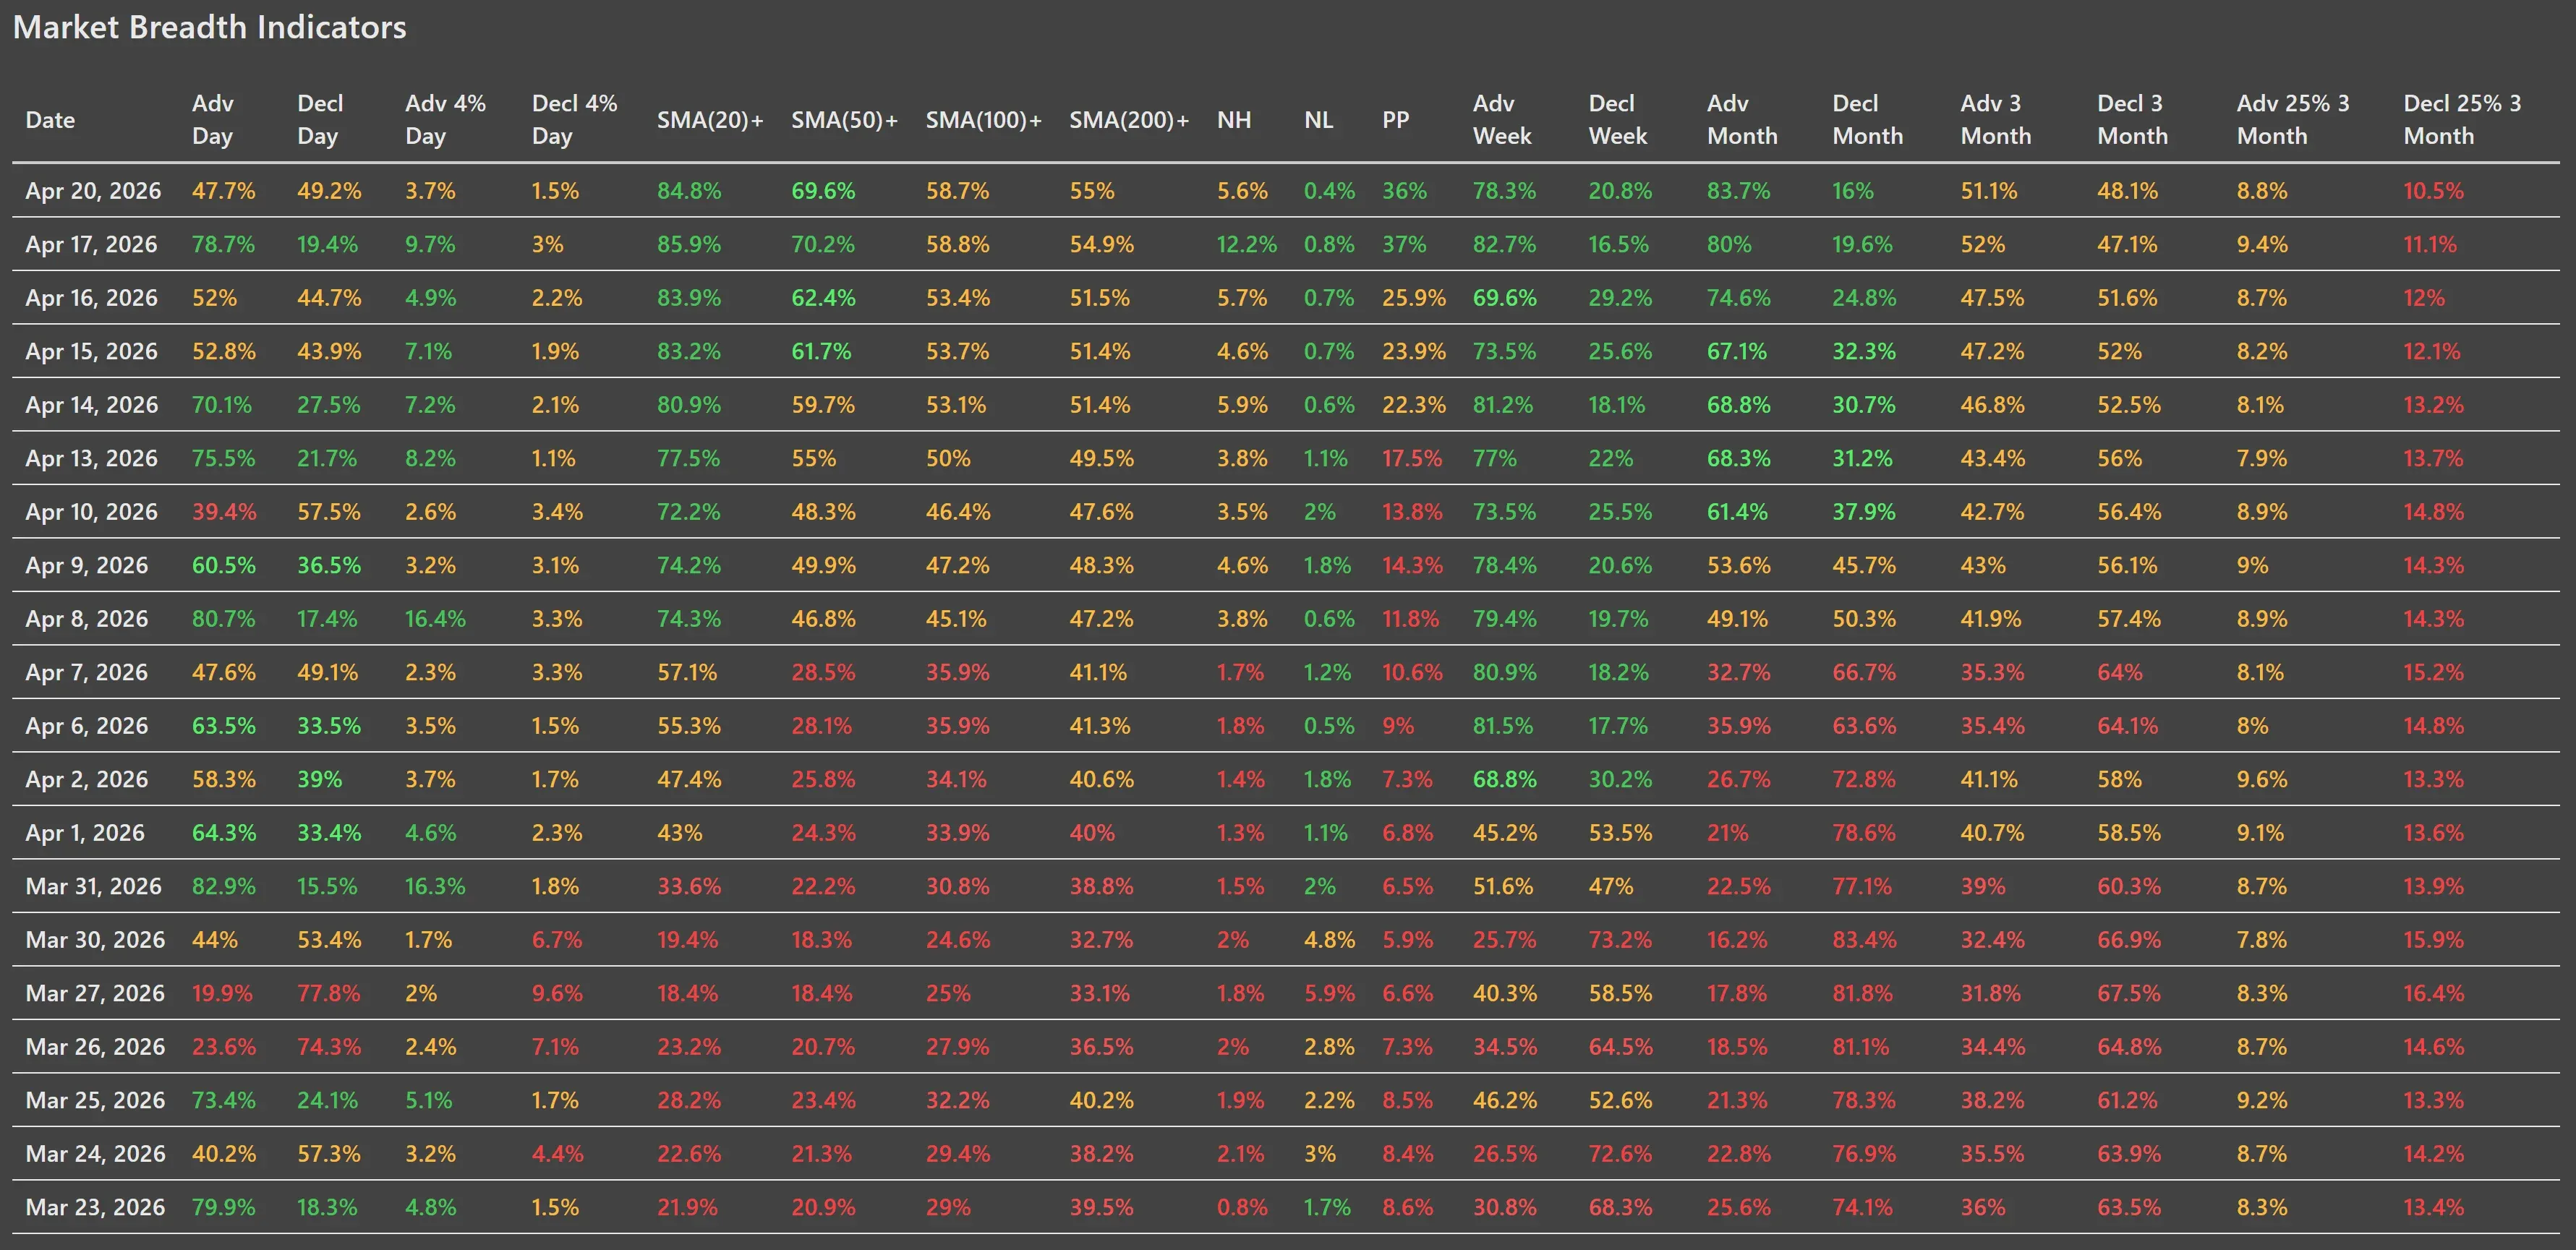
Task: Select the PP column header
Action: 1396,120
